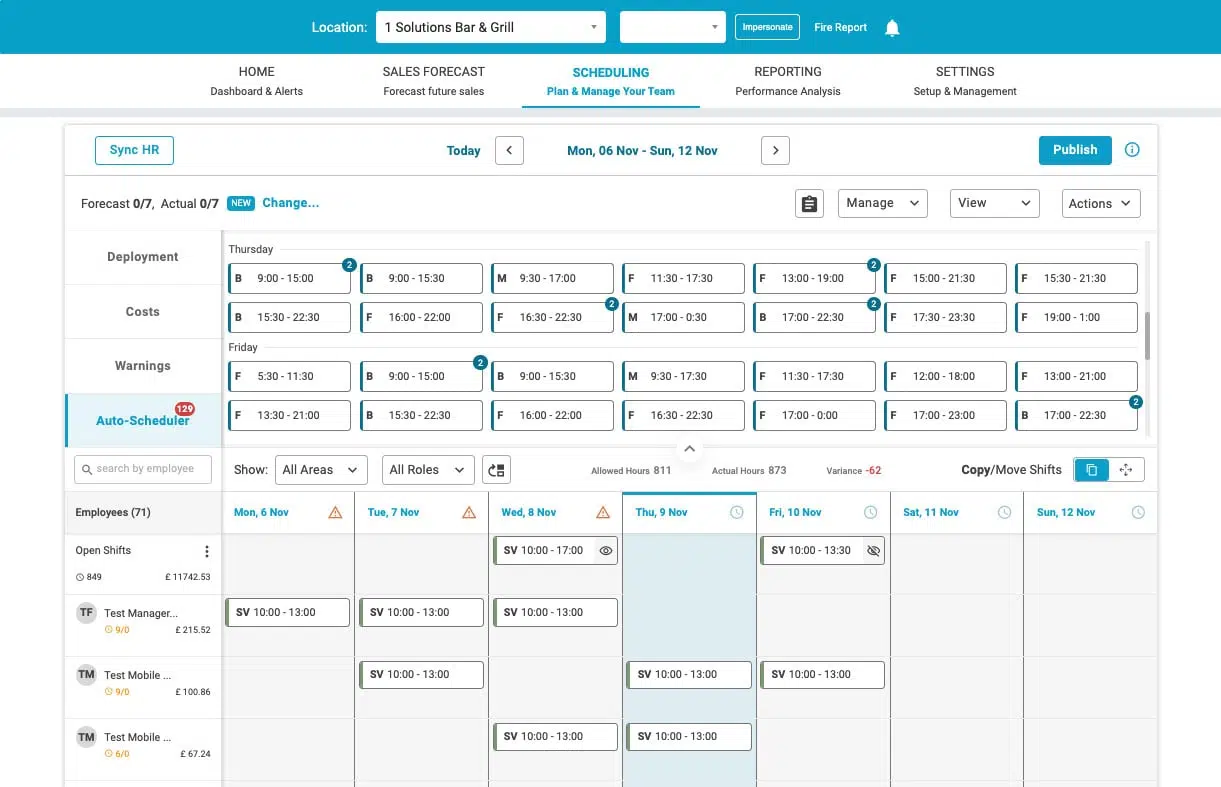Click the clock icon on Thu, 9 Nov
The width and height of the screenshot is (1221, 787).
pyautogui.click(x=737, y=511)
